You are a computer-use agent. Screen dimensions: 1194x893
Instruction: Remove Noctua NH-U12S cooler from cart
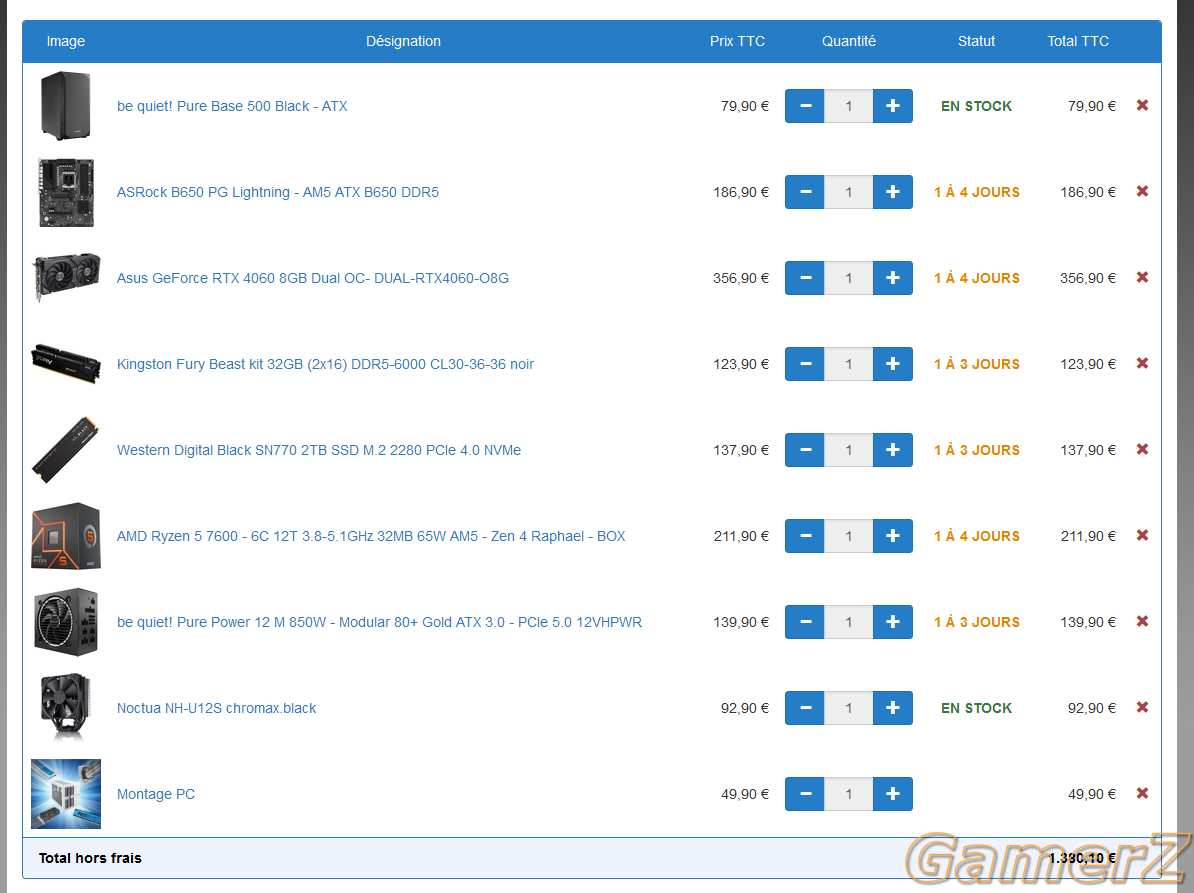1142,707
